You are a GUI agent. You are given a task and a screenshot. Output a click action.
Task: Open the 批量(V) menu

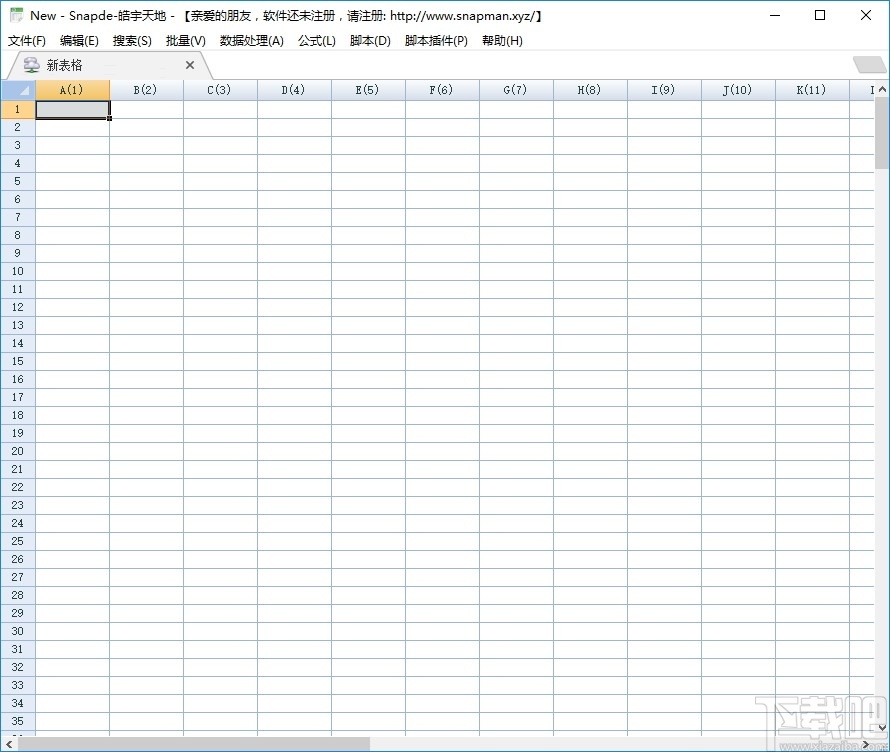pyautogui.click(x=185, y=40)
